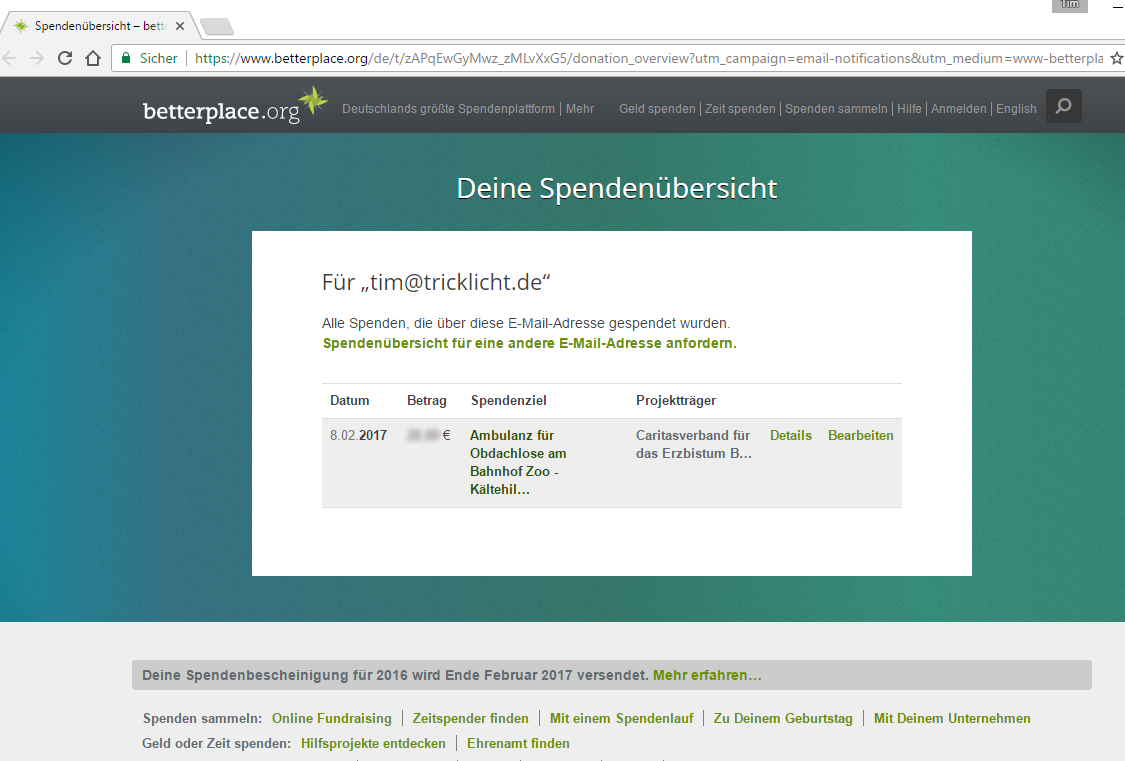Click Caritasverband für das Erzbistum text
This screenshot has height=761, width=1125.
(x=694, y=445)
